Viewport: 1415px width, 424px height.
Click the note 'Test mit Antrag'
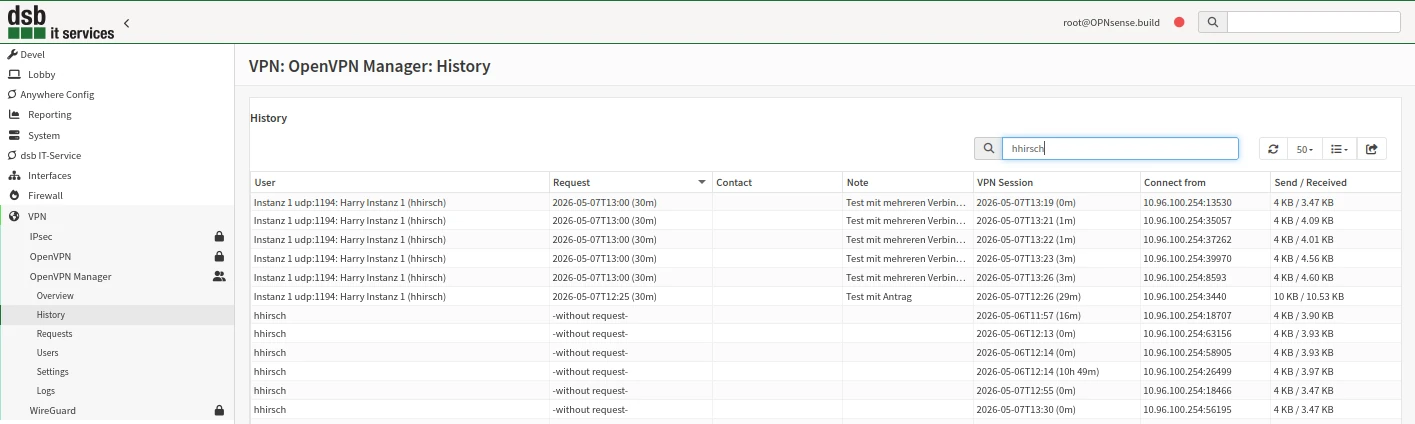879,297
